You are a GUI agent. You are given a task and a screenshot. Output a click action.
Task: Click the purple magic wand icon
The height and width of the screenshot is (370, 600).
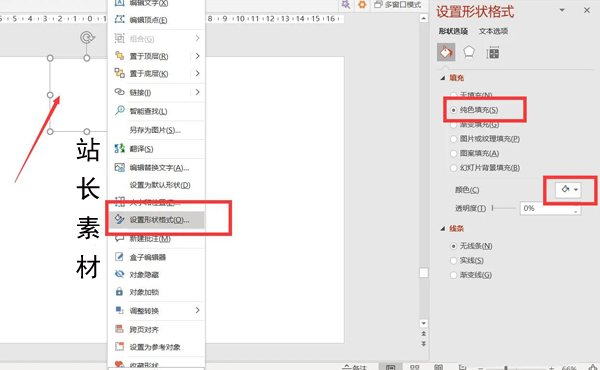click(346, 5)
